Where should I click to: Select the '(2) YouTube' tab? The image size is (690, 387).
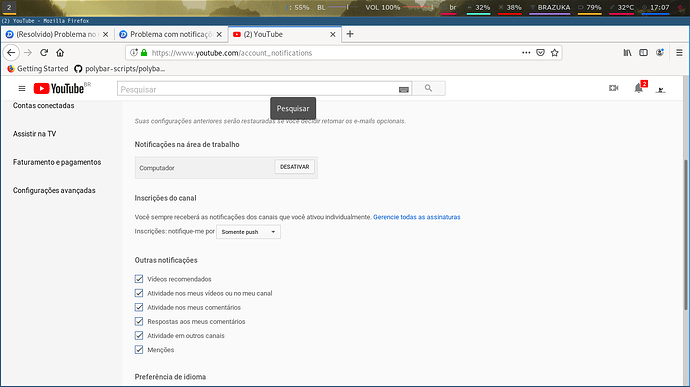285,34
